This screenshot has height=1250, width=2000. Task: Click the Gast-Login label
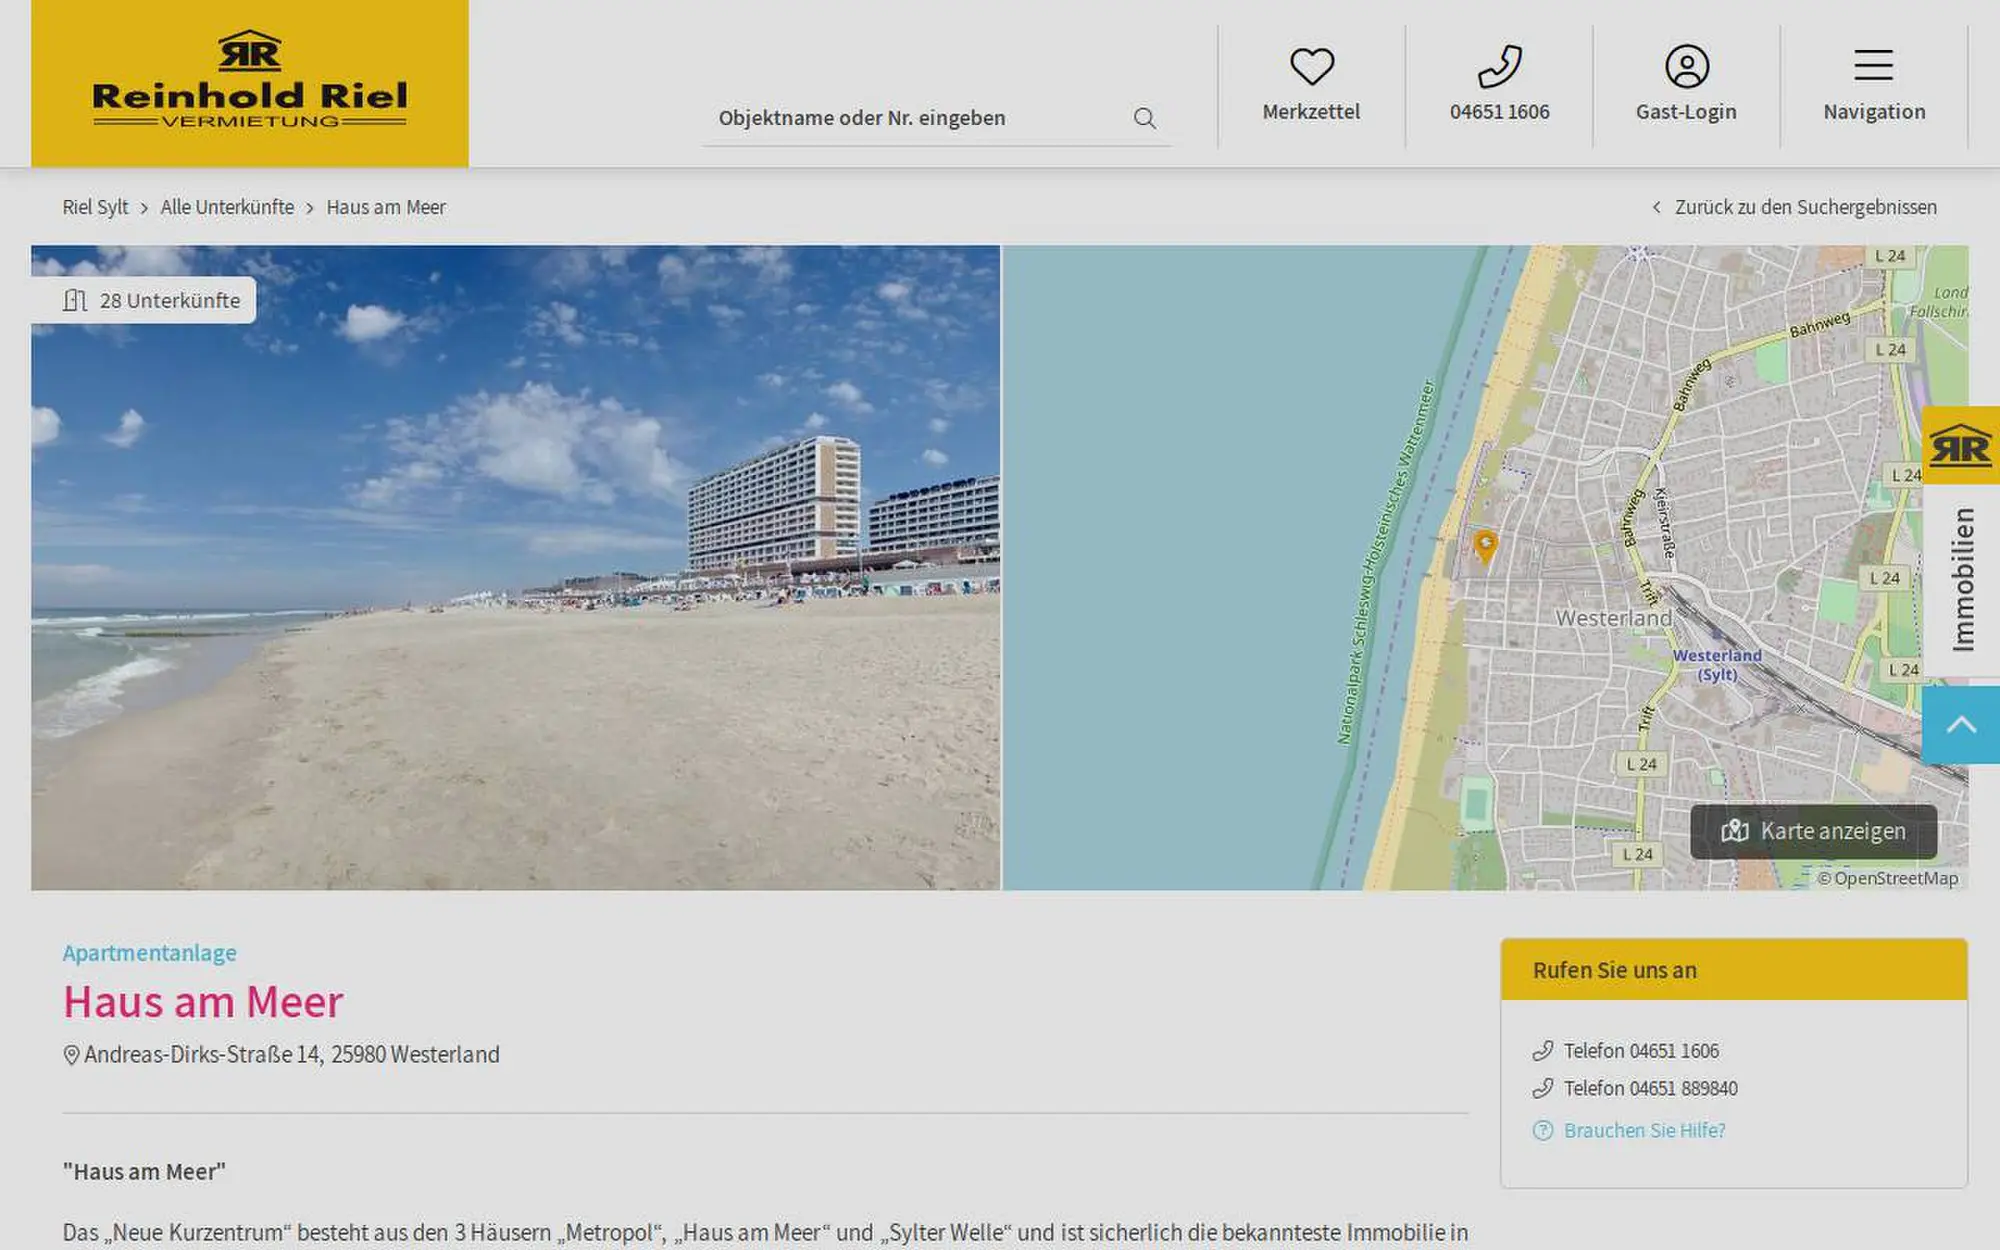pyautogui.click(x=1686, y=112)
